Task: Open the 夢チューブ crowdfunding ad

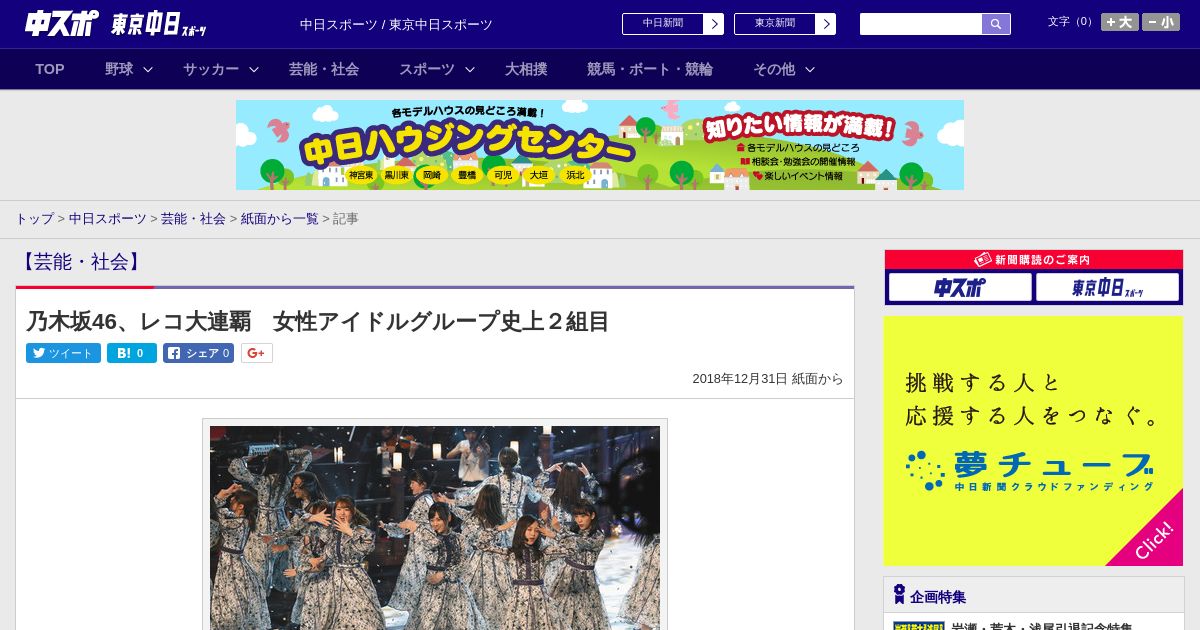Action: (1033, 441)
